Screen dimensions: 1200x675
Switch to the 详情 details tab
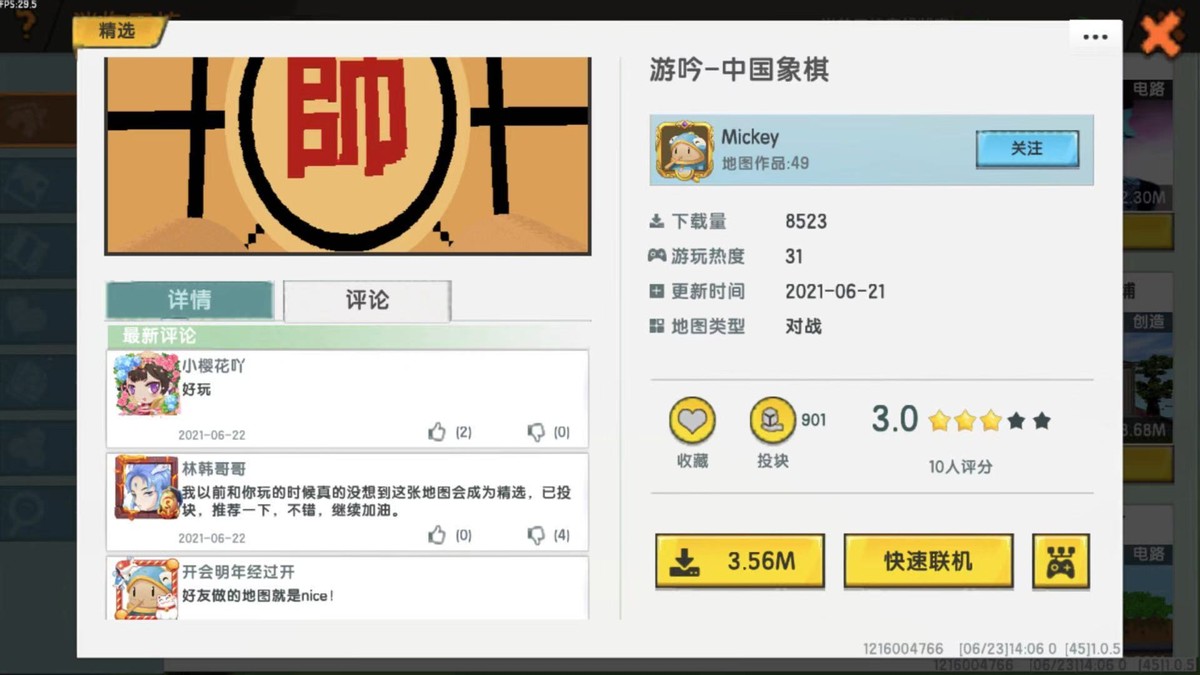click(x=189, y=300)
